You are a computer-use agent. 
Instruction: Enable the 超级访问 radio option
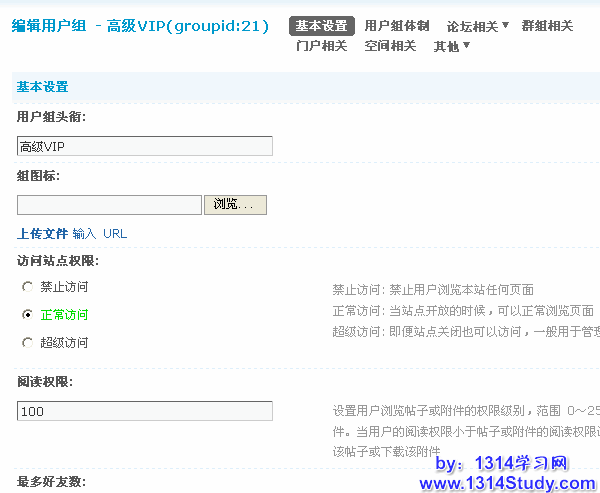coord(27,343)
